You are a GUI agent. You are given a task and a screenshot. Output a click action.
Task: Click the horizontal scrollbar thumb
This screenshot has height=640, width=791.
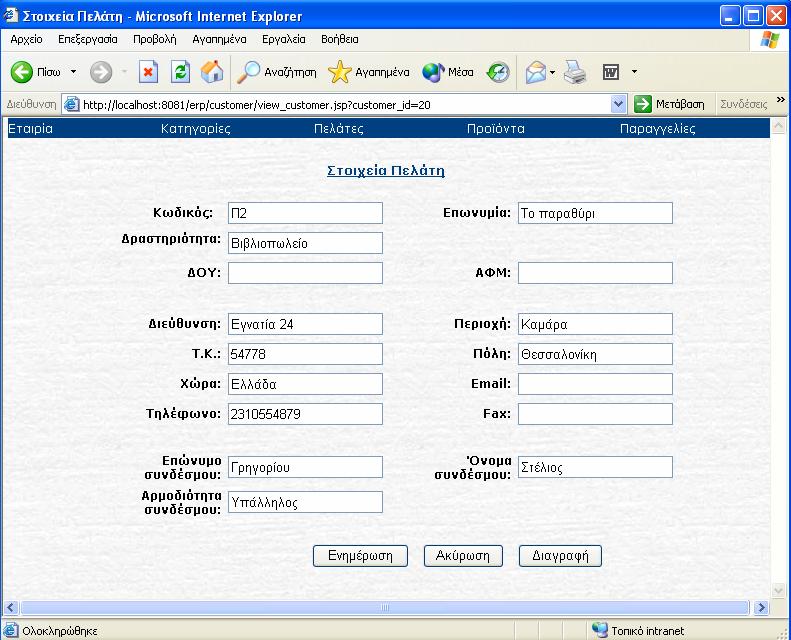[384, 607]
